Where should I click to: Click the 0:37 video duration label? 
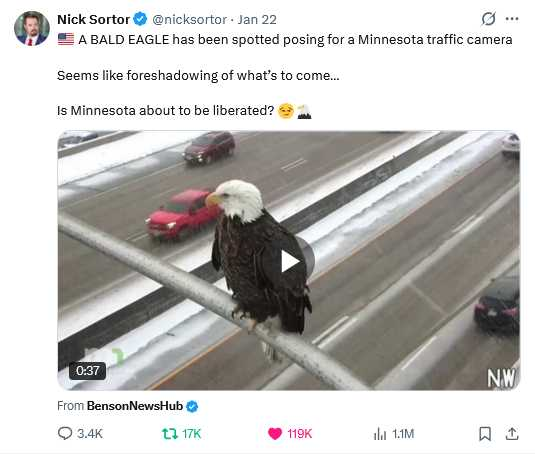click(x=88, y=370)
